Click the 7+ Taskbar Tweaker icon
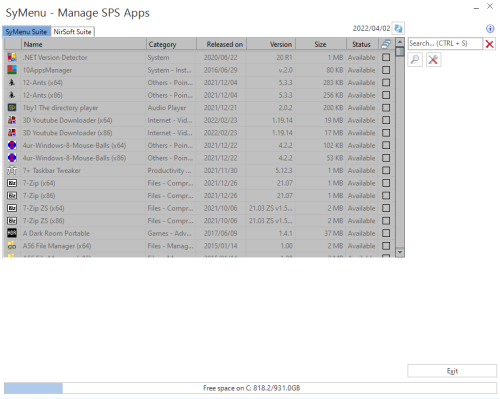This screenshot has height=399, width=500. click(x=12, y=170)
